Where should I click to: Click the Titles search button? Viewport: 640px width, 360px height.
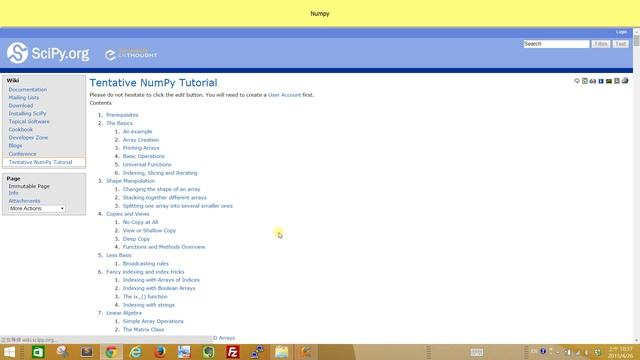coord(601,44)
